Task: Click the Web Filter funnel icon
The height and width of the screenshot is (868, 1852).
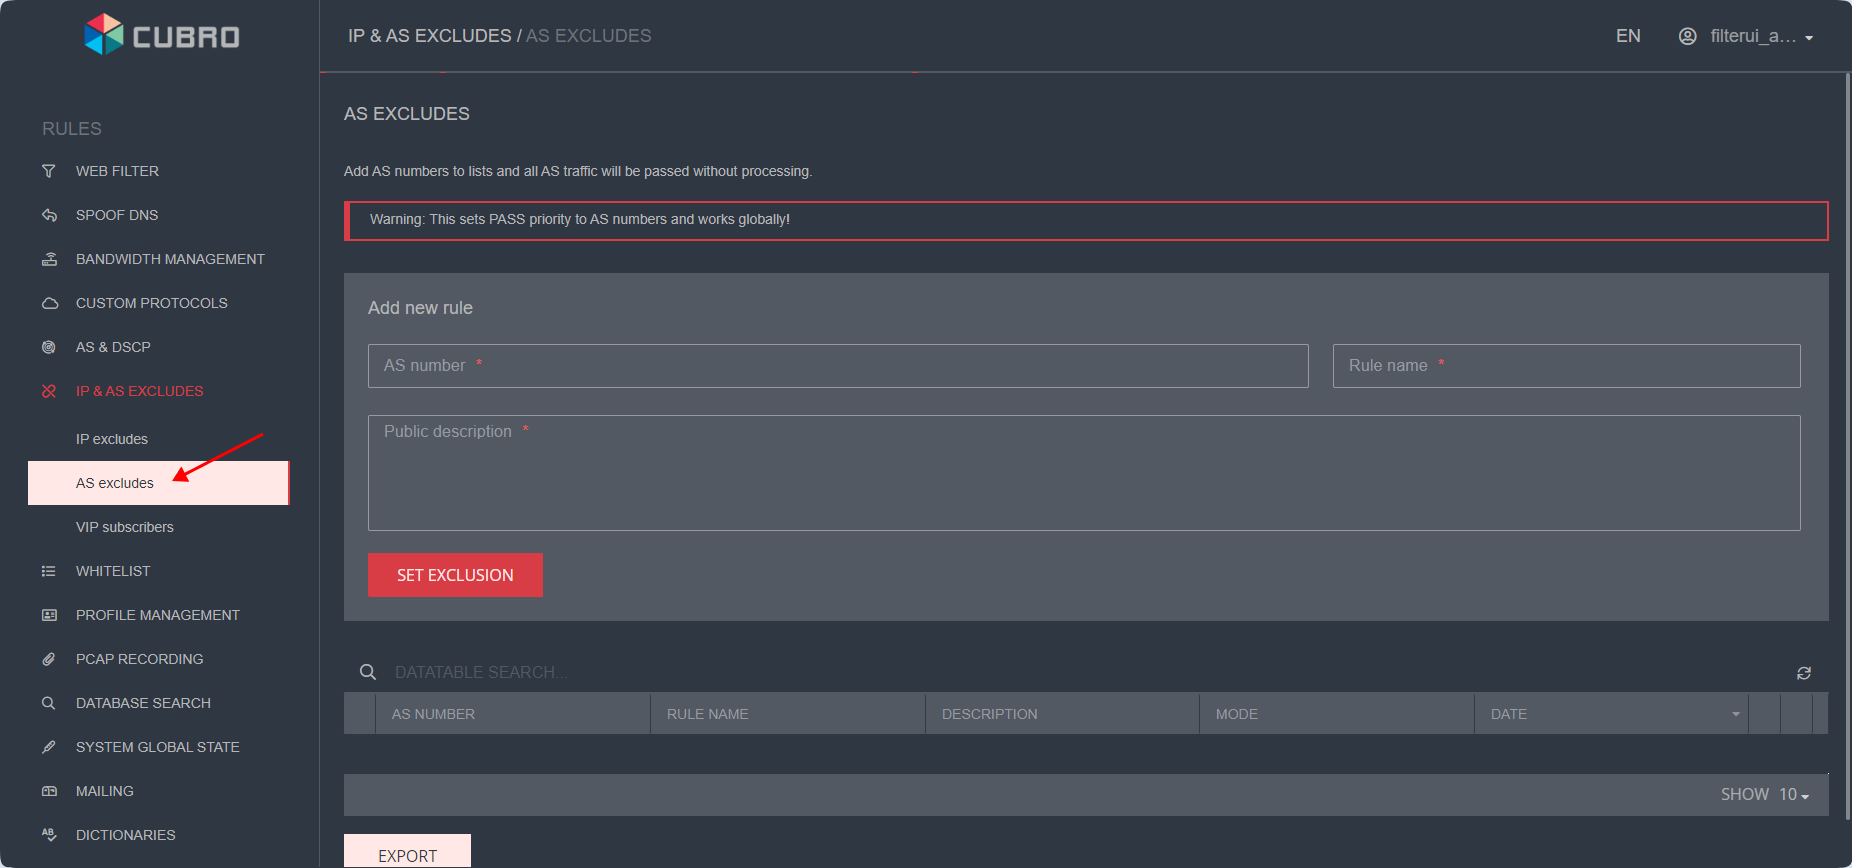Action: tap(49, 171)
